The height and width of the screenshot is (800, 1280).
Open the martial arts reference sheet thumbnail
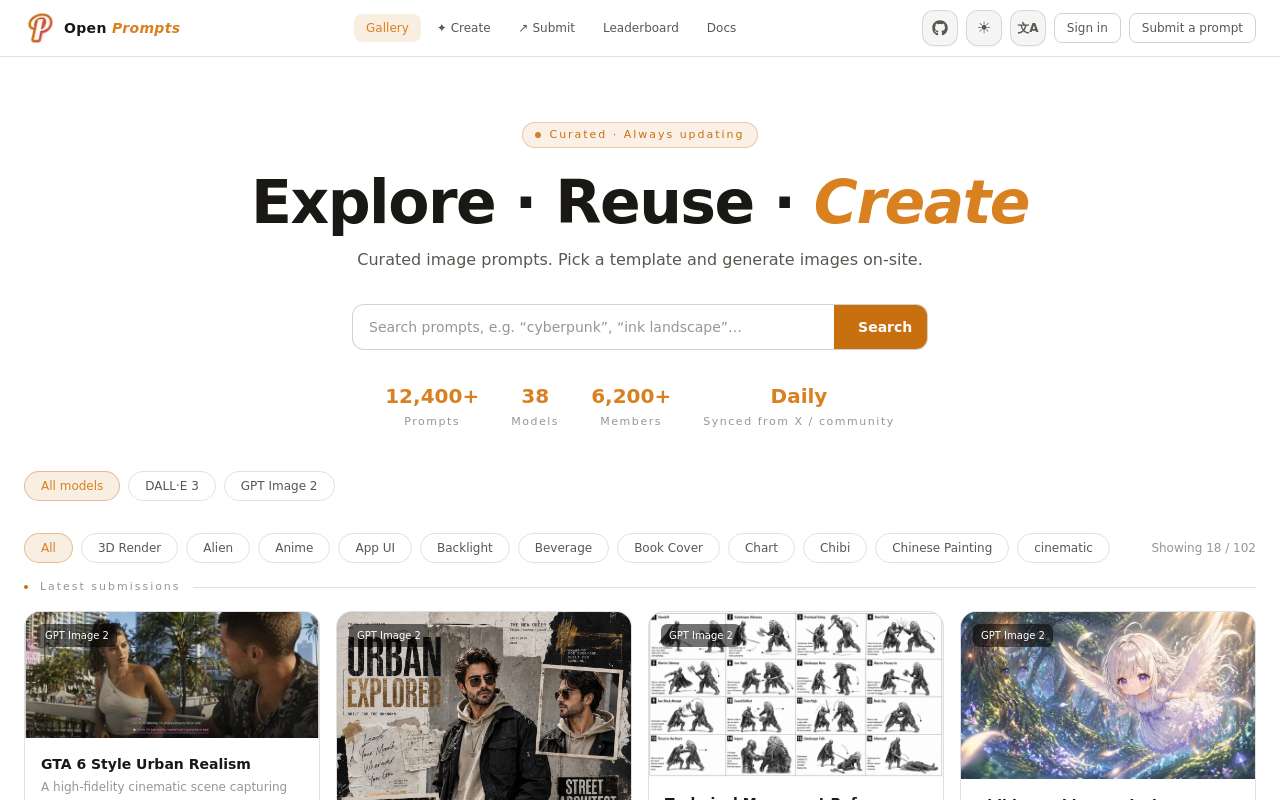796,694
